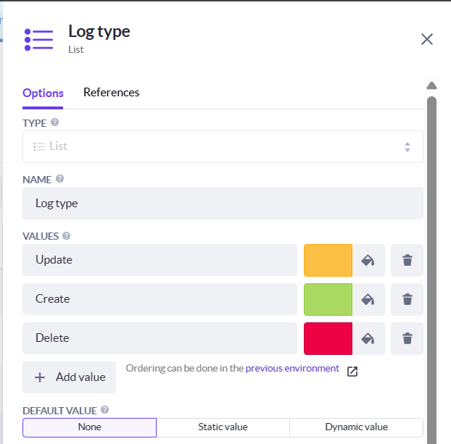Viewport: 451px width, 444px height.
Task: Open the TYPE List dropdown
Action: [x=223, y=147]
